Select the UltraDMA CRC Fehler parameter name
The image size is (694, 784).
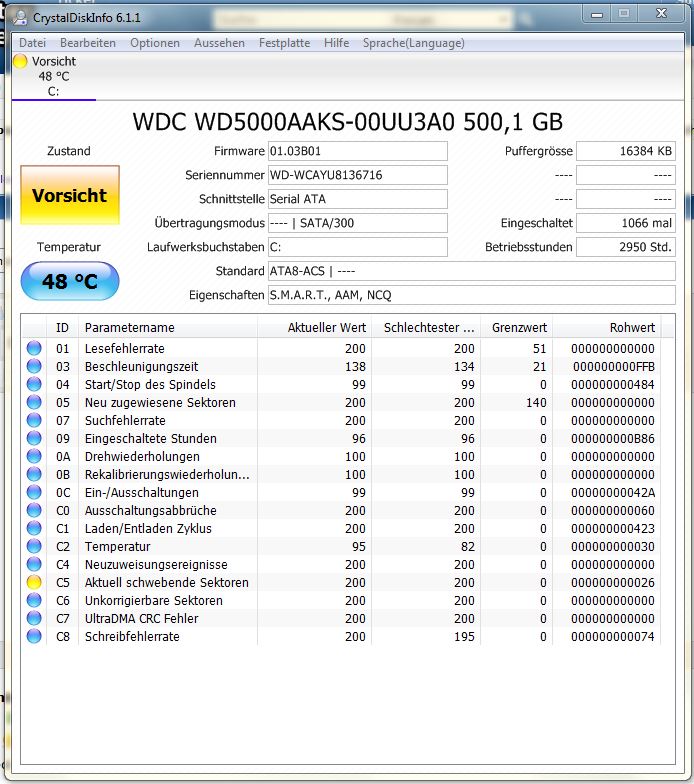click(142, 618)
